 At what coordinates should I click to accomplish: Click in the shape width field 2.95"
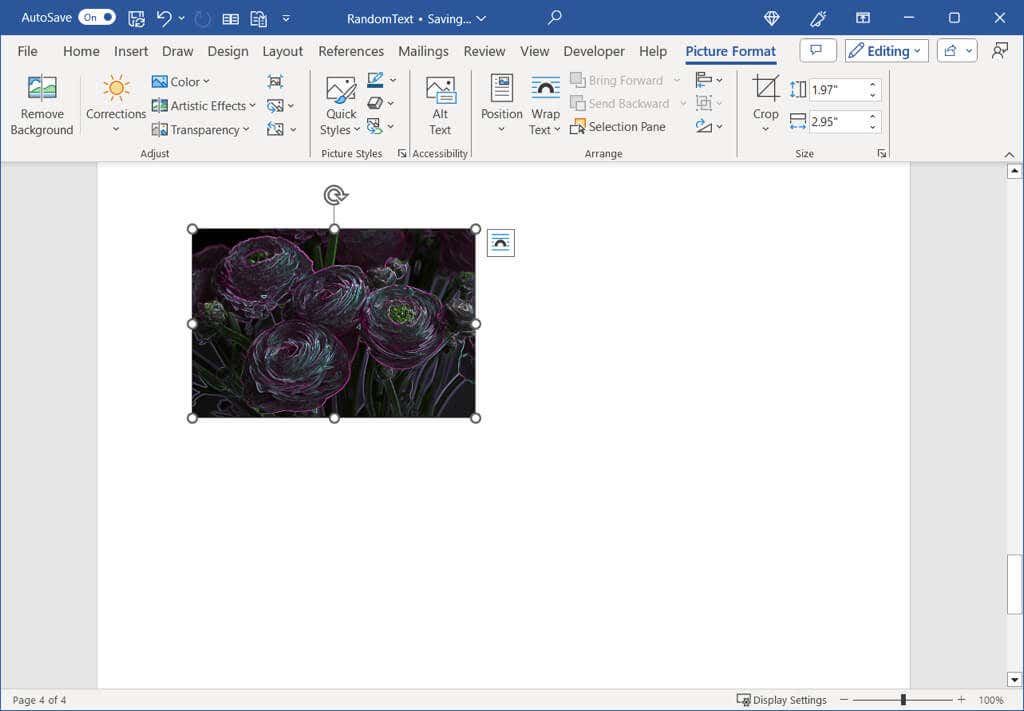click(x=837, y=122)
